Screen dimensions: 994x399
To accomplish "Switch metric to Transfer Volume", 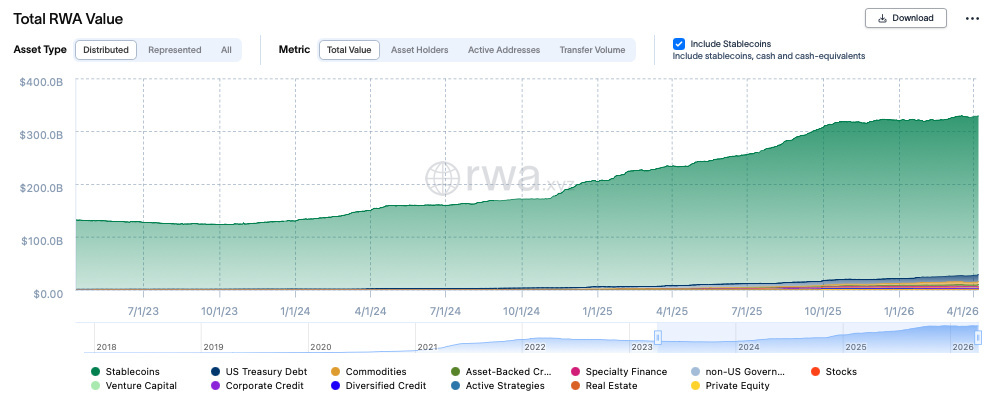I will (x=592, y=50).
